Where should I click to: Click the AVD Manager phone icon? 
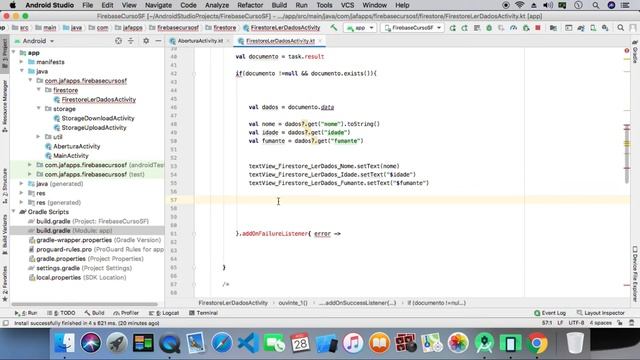(x=593, y=28)
